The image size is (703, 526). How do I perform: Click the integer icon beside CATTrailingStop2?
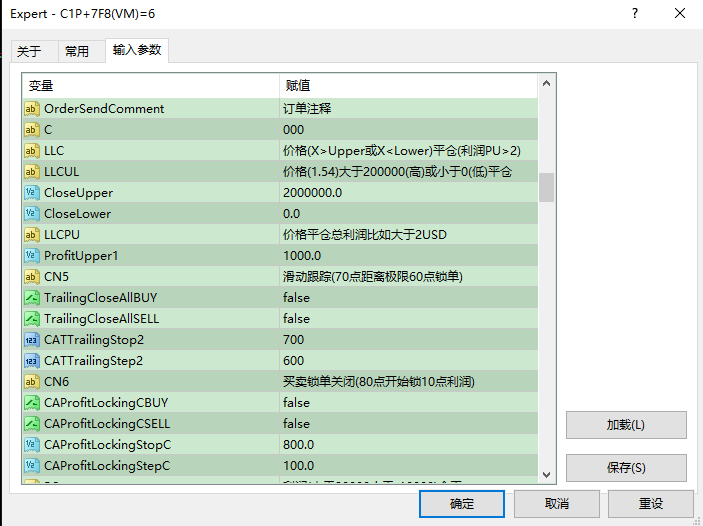(x=31, y=340)
